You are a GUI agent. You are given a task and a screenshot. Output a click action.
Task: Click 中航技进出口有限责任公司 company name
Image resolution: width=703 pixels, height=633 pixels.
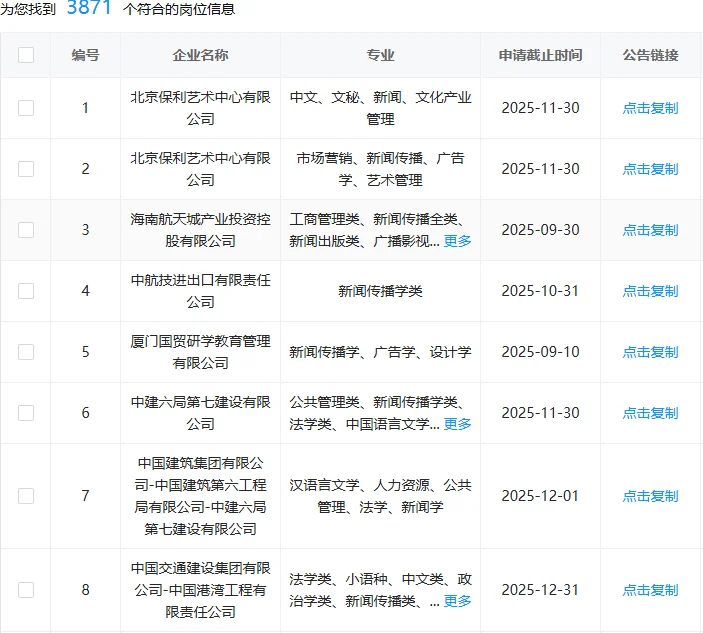[200, 291]
